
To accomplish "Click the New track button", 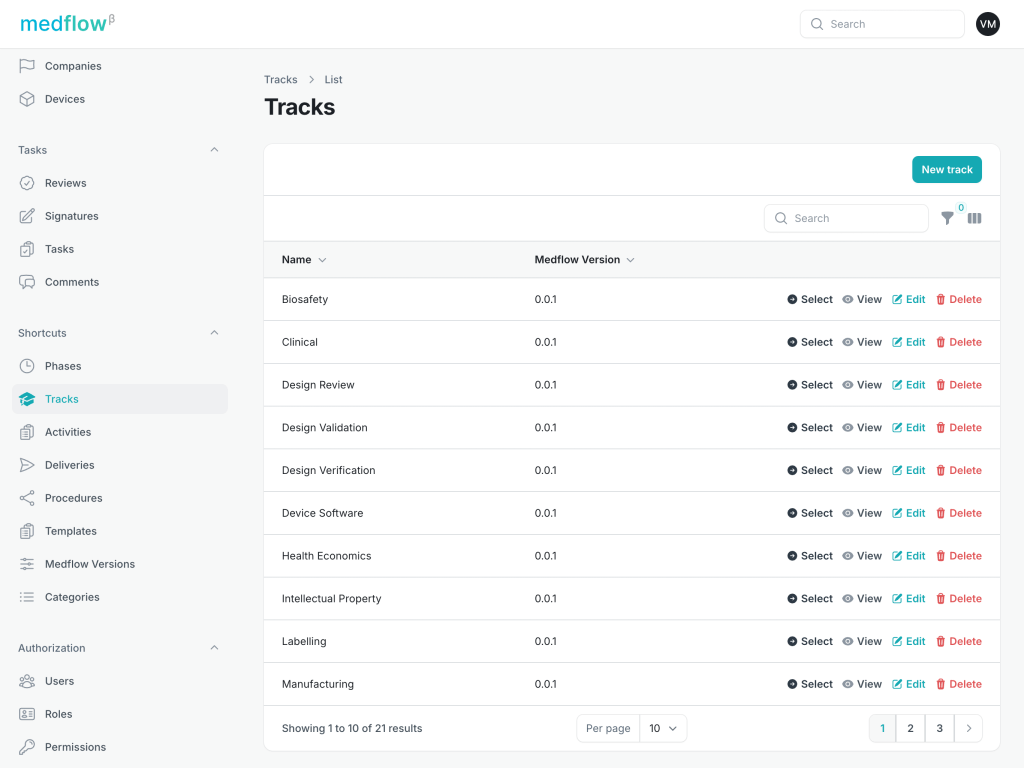I will click(x=946, y=170).
